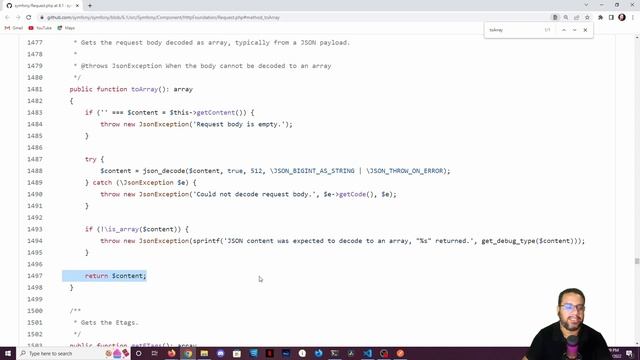This screenshot has height=360, width=640.
Task: Open Discord from the taskbar
Action: [220, 353]
